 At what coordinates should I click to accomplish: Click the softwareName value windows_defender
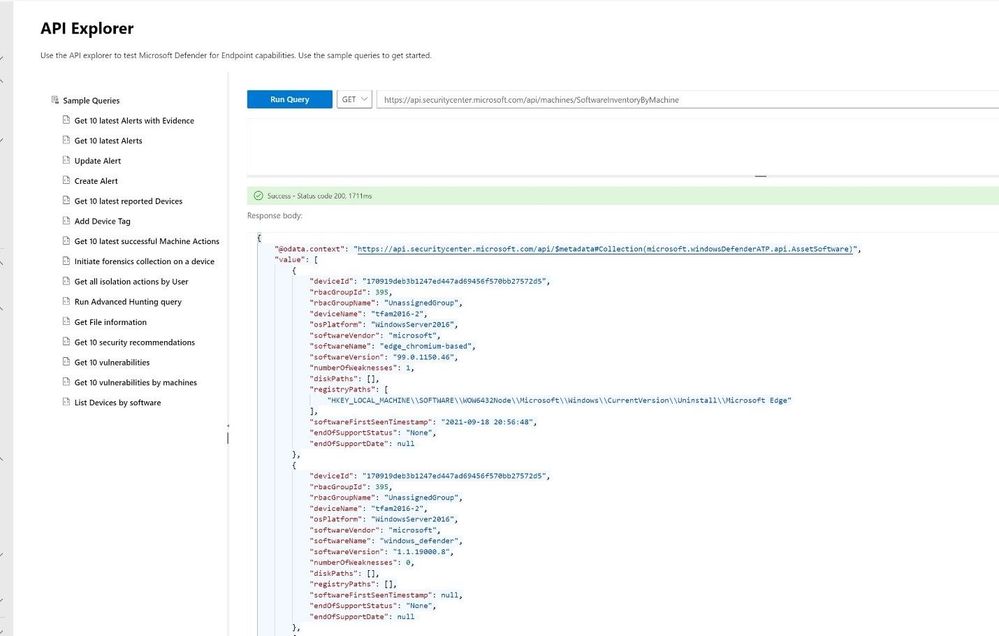tap(419, 541)
